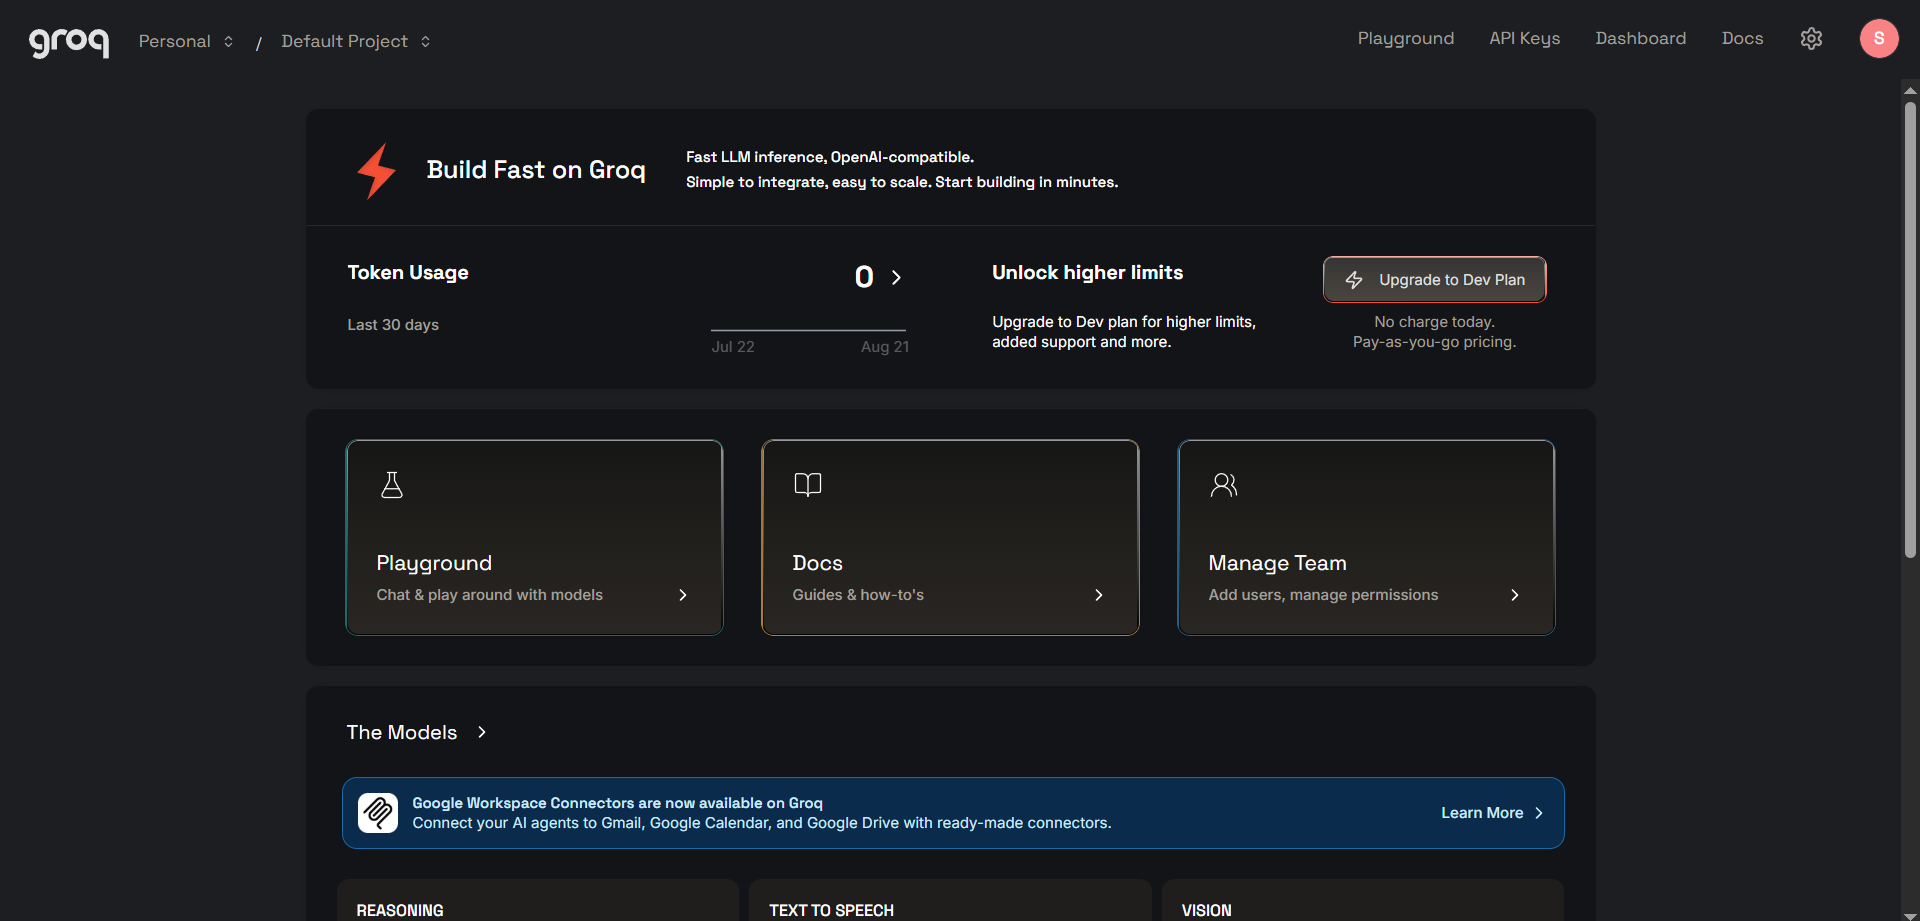Click the Groq logo

[69, 42]
